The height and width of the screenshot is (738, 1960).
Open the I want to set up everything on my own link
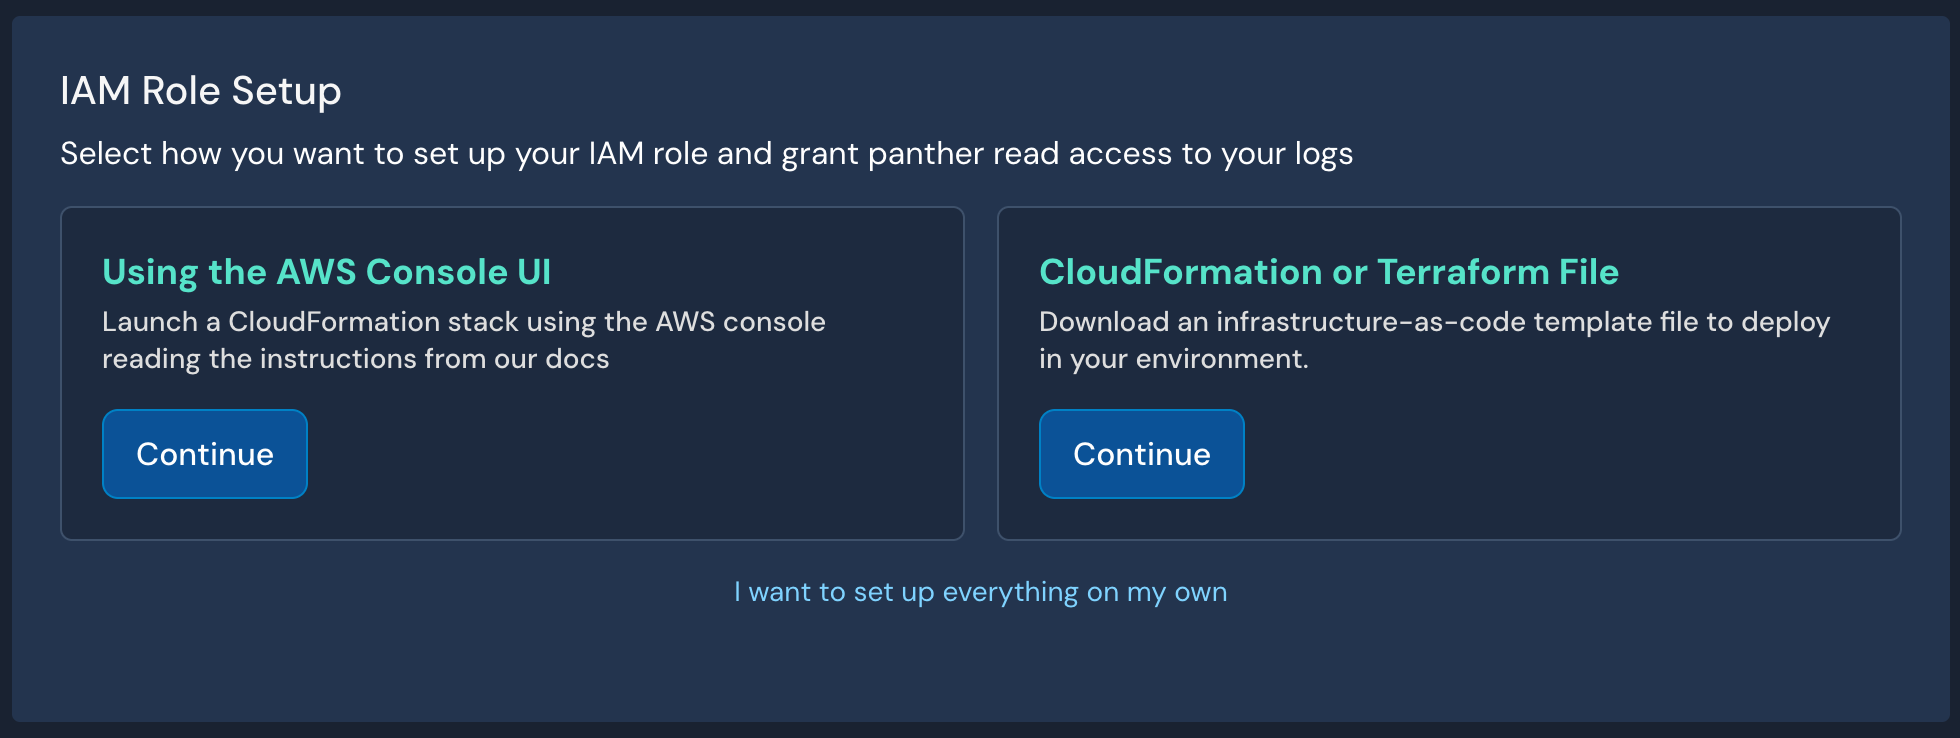[980, 591]
